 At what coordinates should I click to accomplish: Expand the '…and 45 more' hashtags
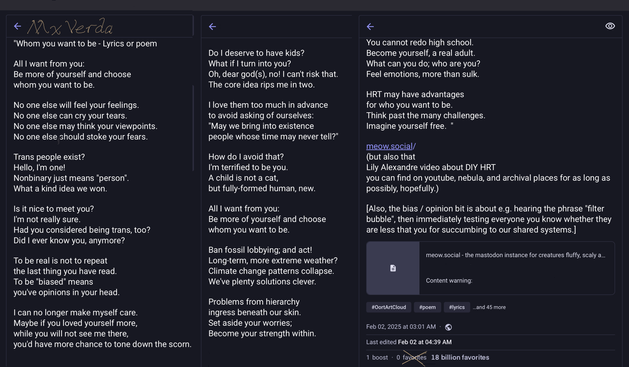point(489,307)
